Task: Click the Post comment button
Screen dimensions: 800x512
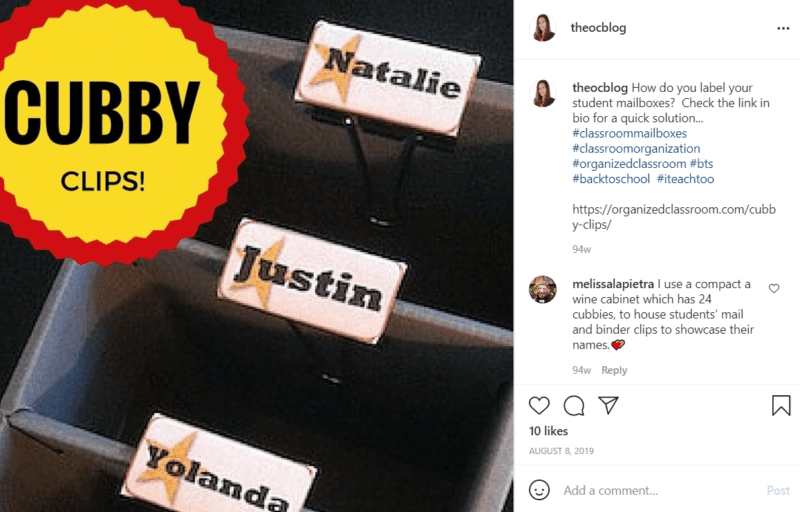Action: pos(778,490)
